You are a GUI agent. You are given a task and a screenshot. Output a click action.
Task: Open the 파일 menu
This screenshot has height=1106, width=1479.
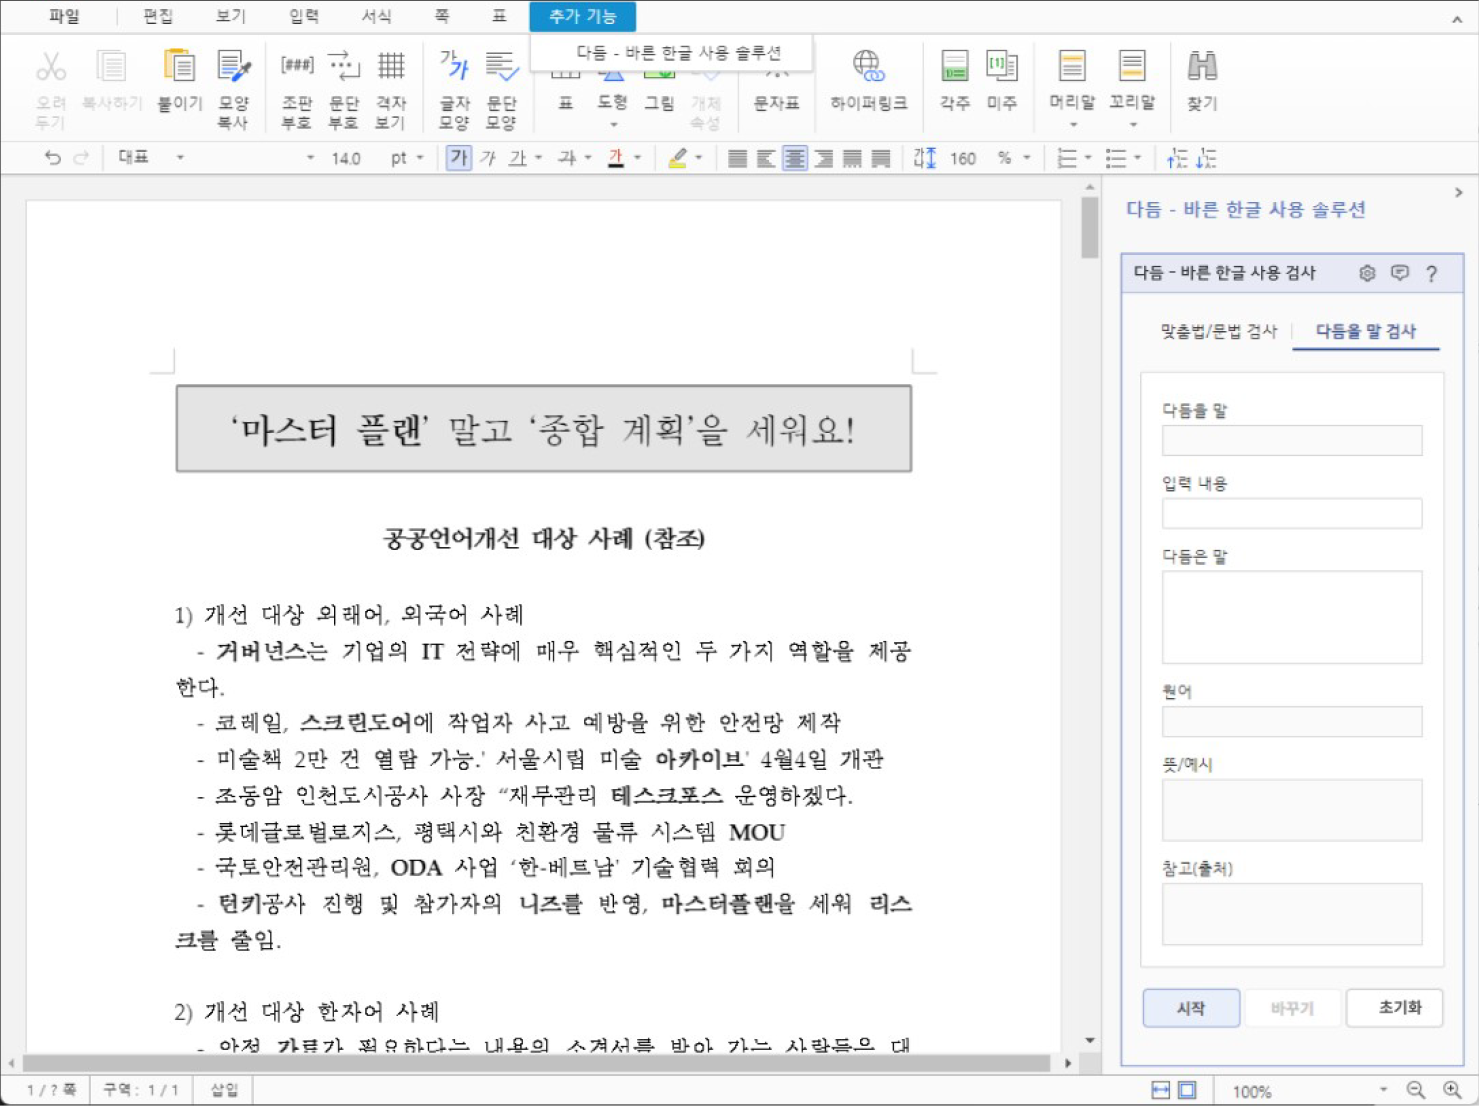[64, 16]
